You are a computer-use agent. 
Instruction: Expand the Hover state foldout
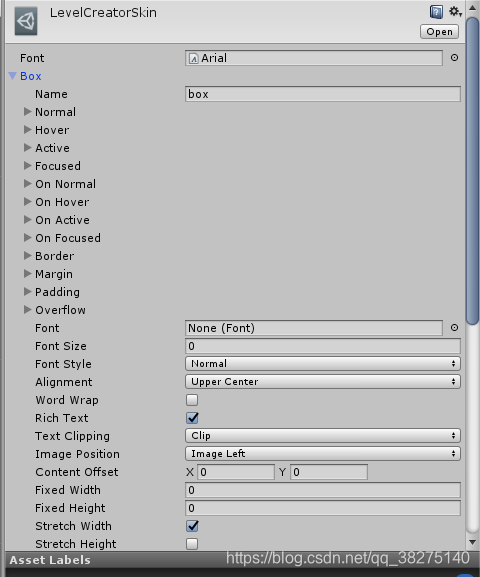pos(28,130)
